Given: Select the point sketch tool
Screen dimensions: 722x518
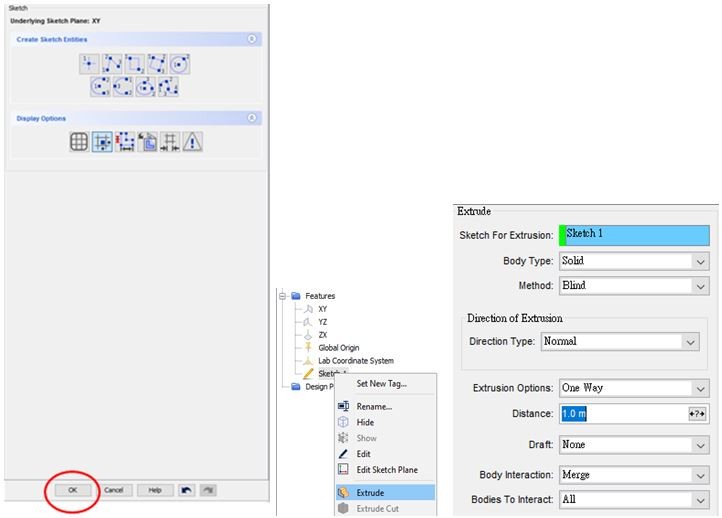Looking at the screenshot, I should pyautogui.click(x=90, y=64).
